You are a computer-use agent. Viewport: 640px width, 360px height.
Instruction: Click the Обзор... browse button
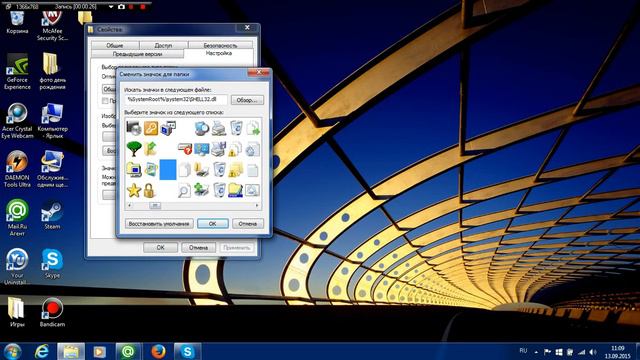coord(247,100)
